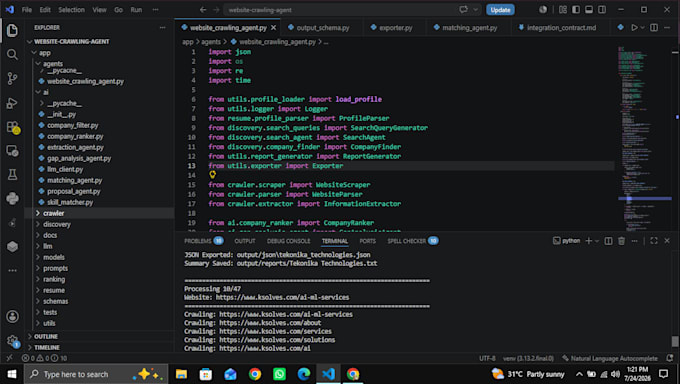
Task: Open the run button dropdown arrow
Action: 642,27
